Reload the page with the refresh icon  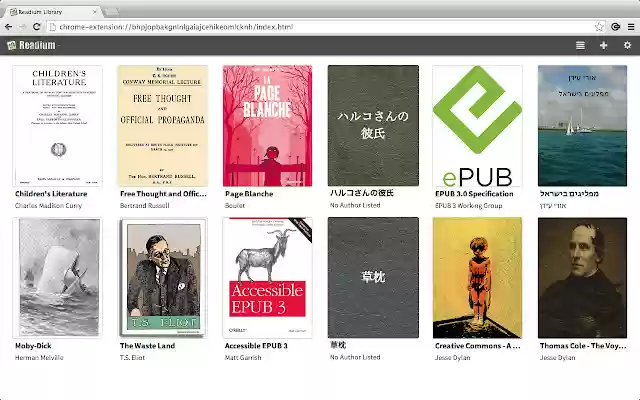click(x=36, y=27)
